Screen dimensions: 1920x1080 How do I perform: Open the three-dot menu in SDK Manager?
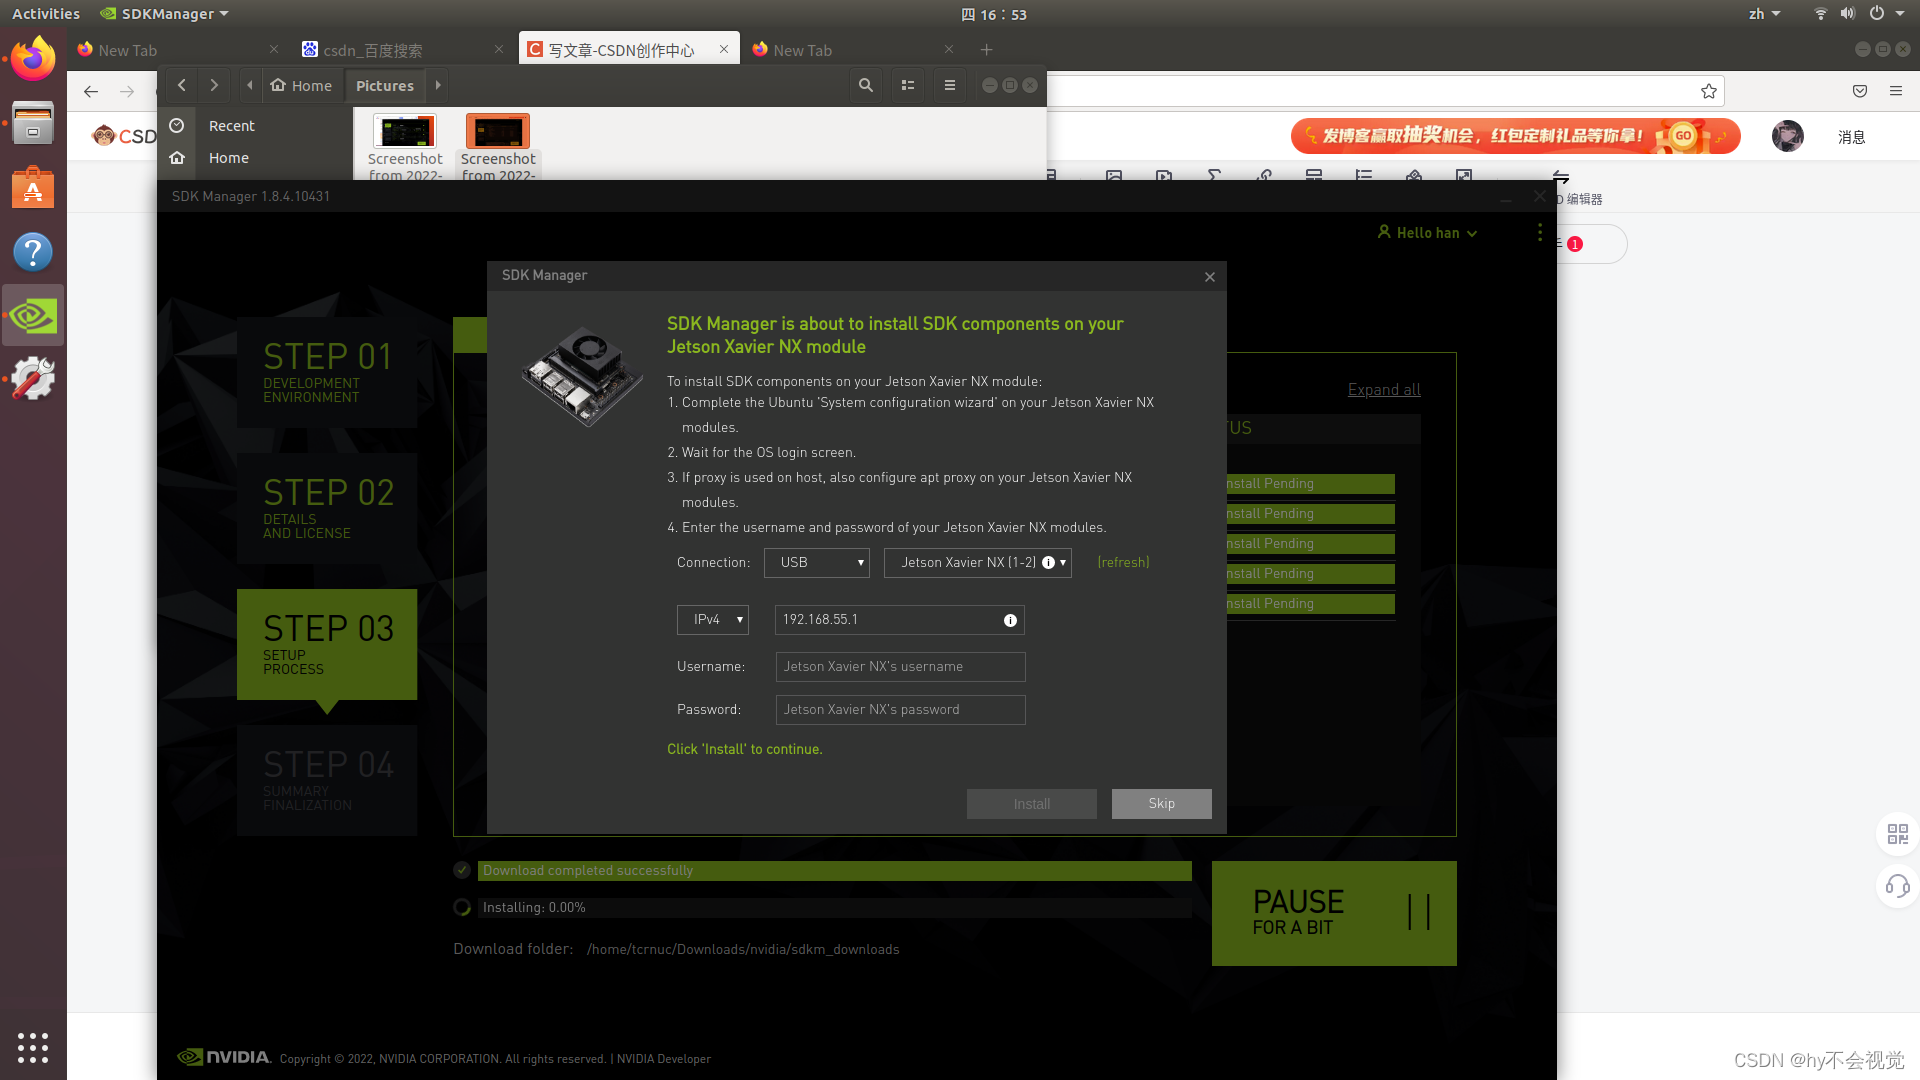(1539, 233)
